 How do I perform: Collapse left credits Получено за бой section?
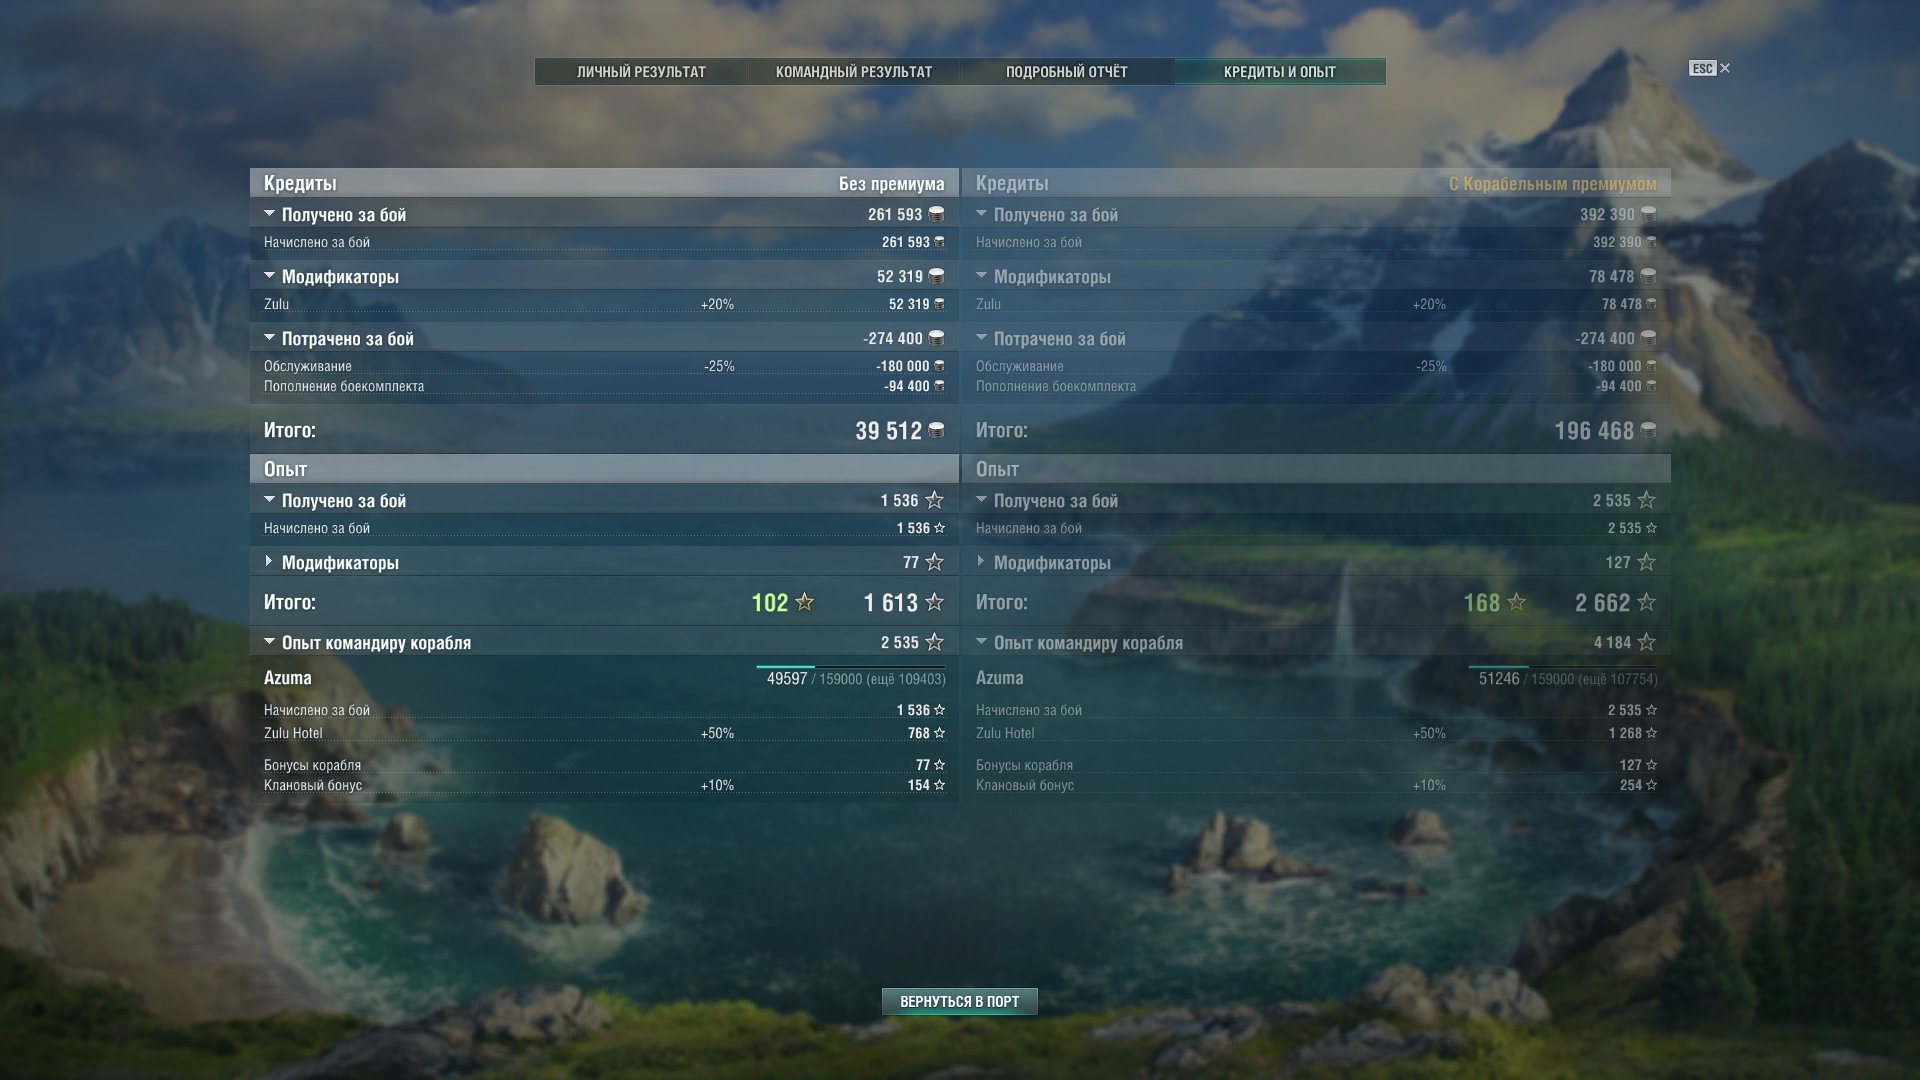(269, 213)
